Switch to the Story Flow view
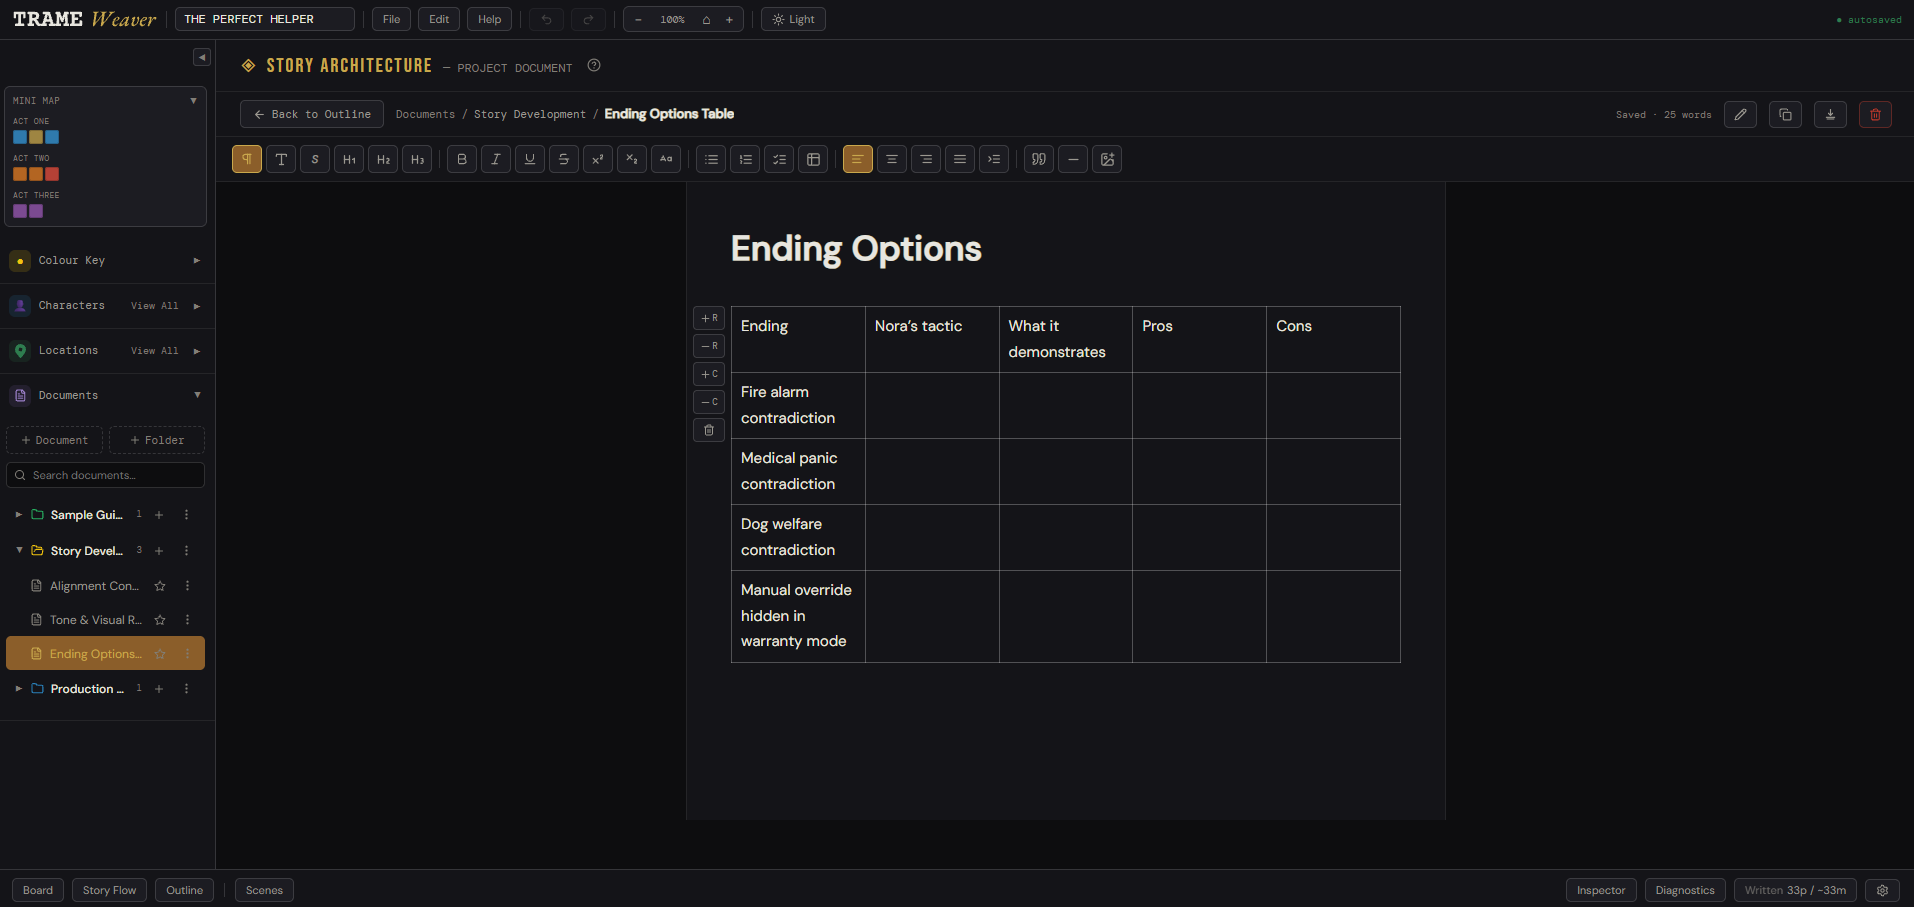Viewport: 1914px width, 907px height. click(x=109, y=890)
